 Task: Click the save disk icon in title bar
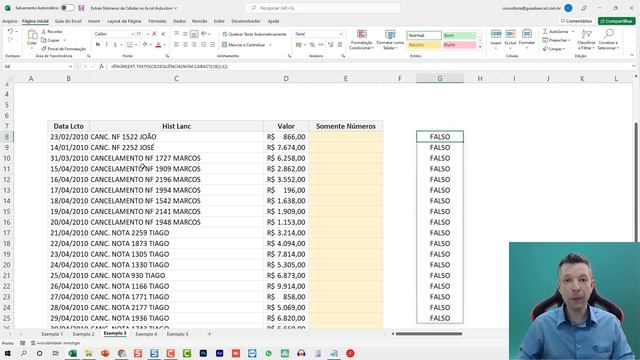tap(81, 8)
